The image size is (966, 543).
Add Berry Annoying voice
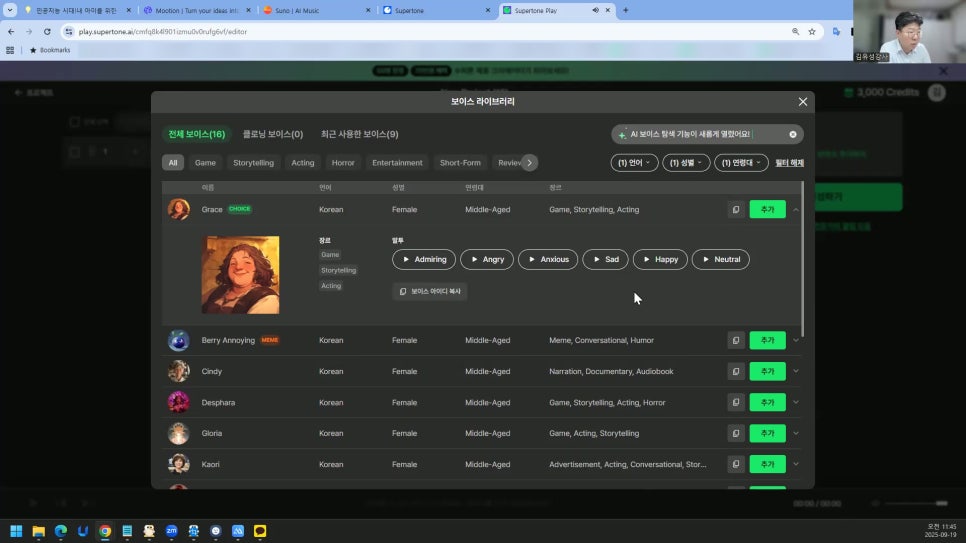pos(767,340)
